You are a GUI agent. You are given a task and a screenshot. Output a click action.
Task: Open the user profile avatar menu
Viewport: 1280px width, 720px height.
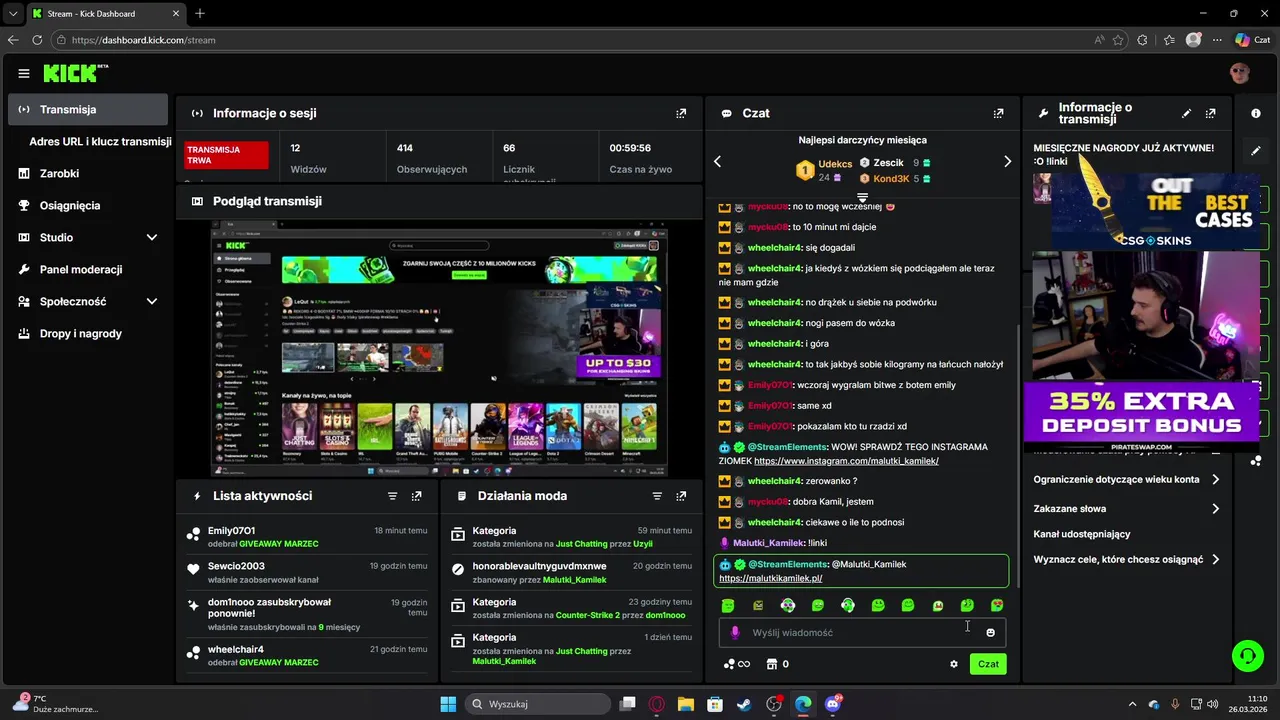click(x=1240, y=73)
